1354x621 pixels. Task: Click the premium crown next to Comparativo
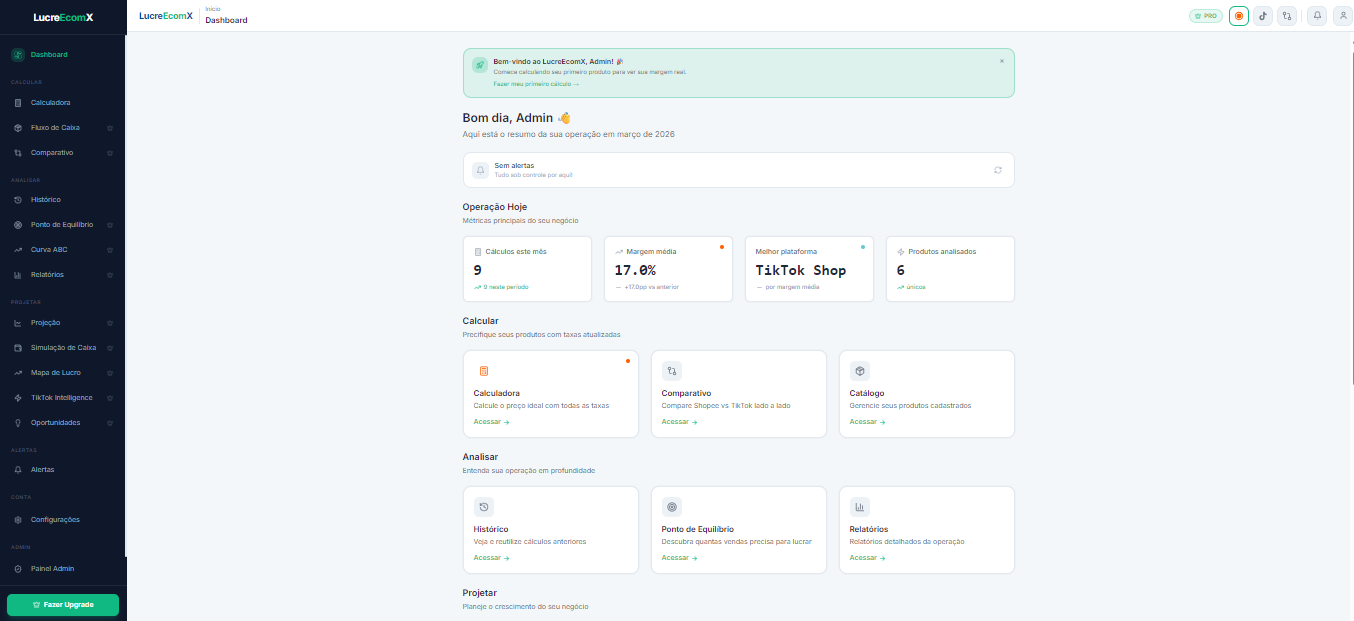click(110, 153)
